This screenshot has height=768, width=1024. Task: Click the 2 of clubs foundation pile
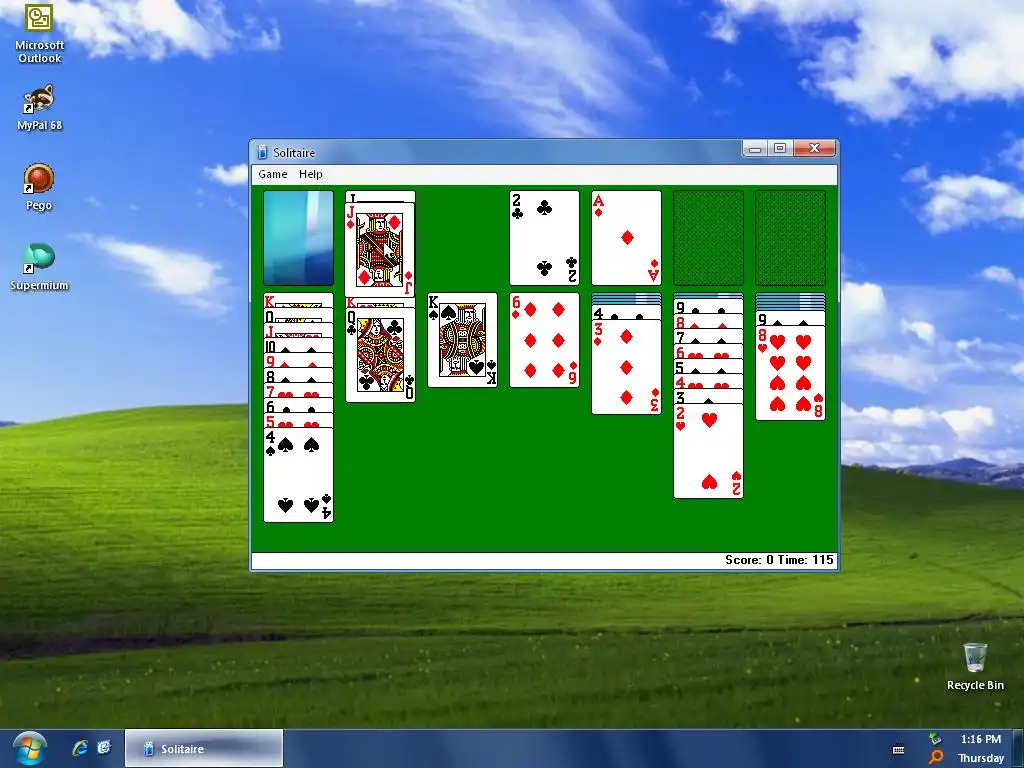544,238
